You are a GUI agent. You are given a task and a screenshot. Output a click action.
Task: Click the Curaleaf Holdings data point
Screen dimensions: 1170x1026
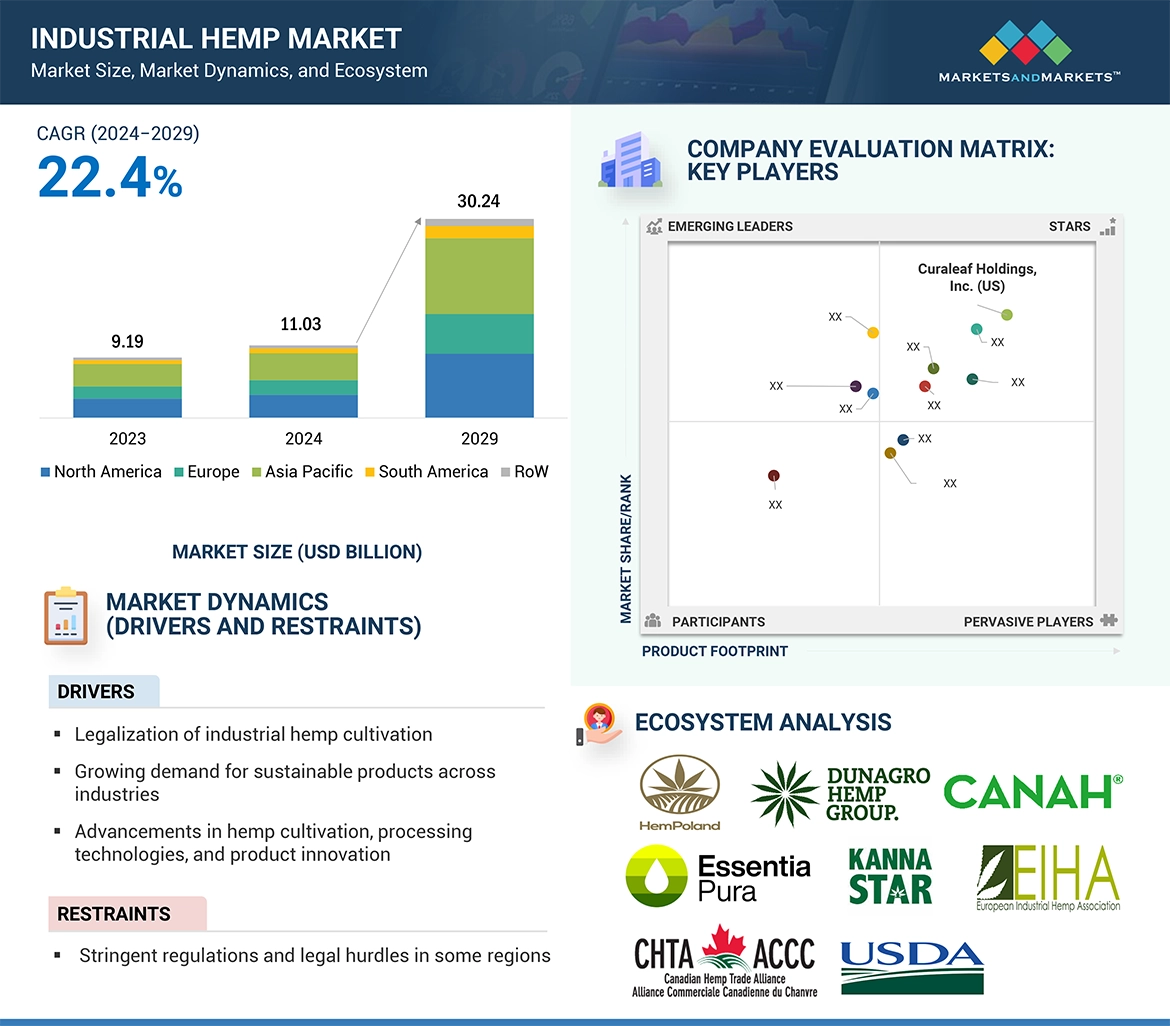click(1007, 315)
